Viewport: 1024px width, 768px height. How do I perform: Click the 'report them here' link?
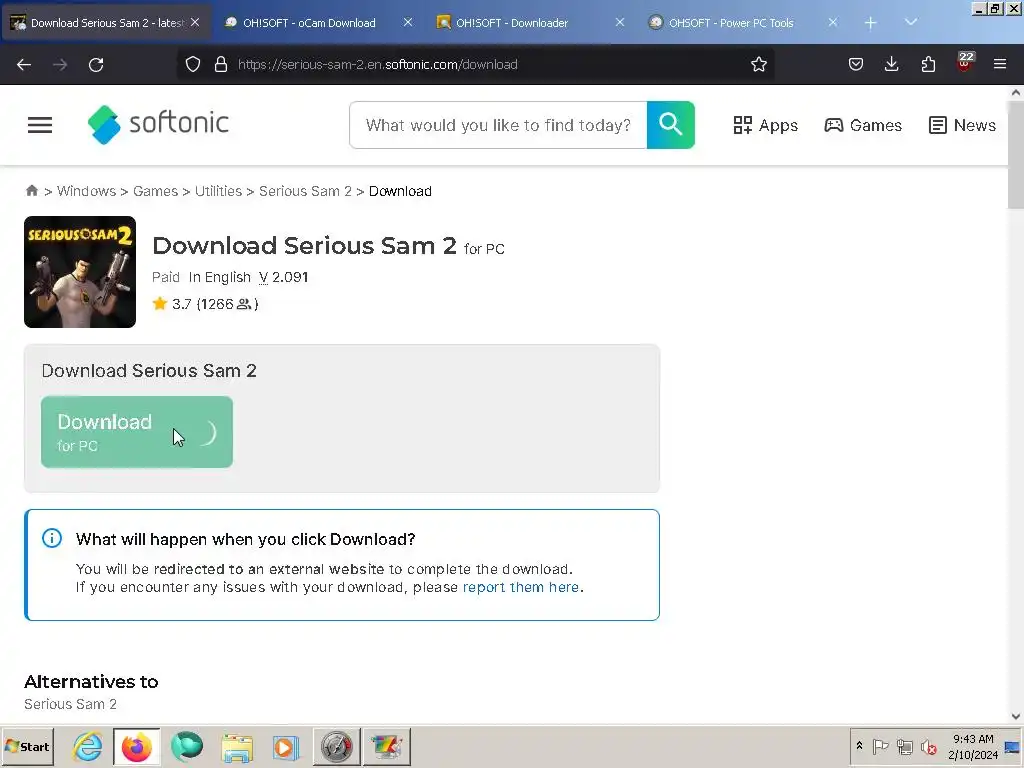[520, 587]
